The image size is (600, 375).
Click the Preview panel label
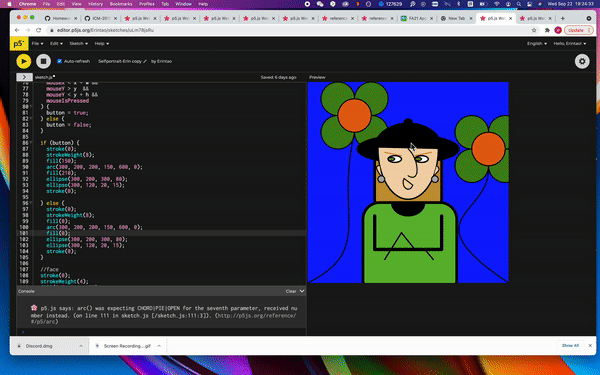point(317,77)
